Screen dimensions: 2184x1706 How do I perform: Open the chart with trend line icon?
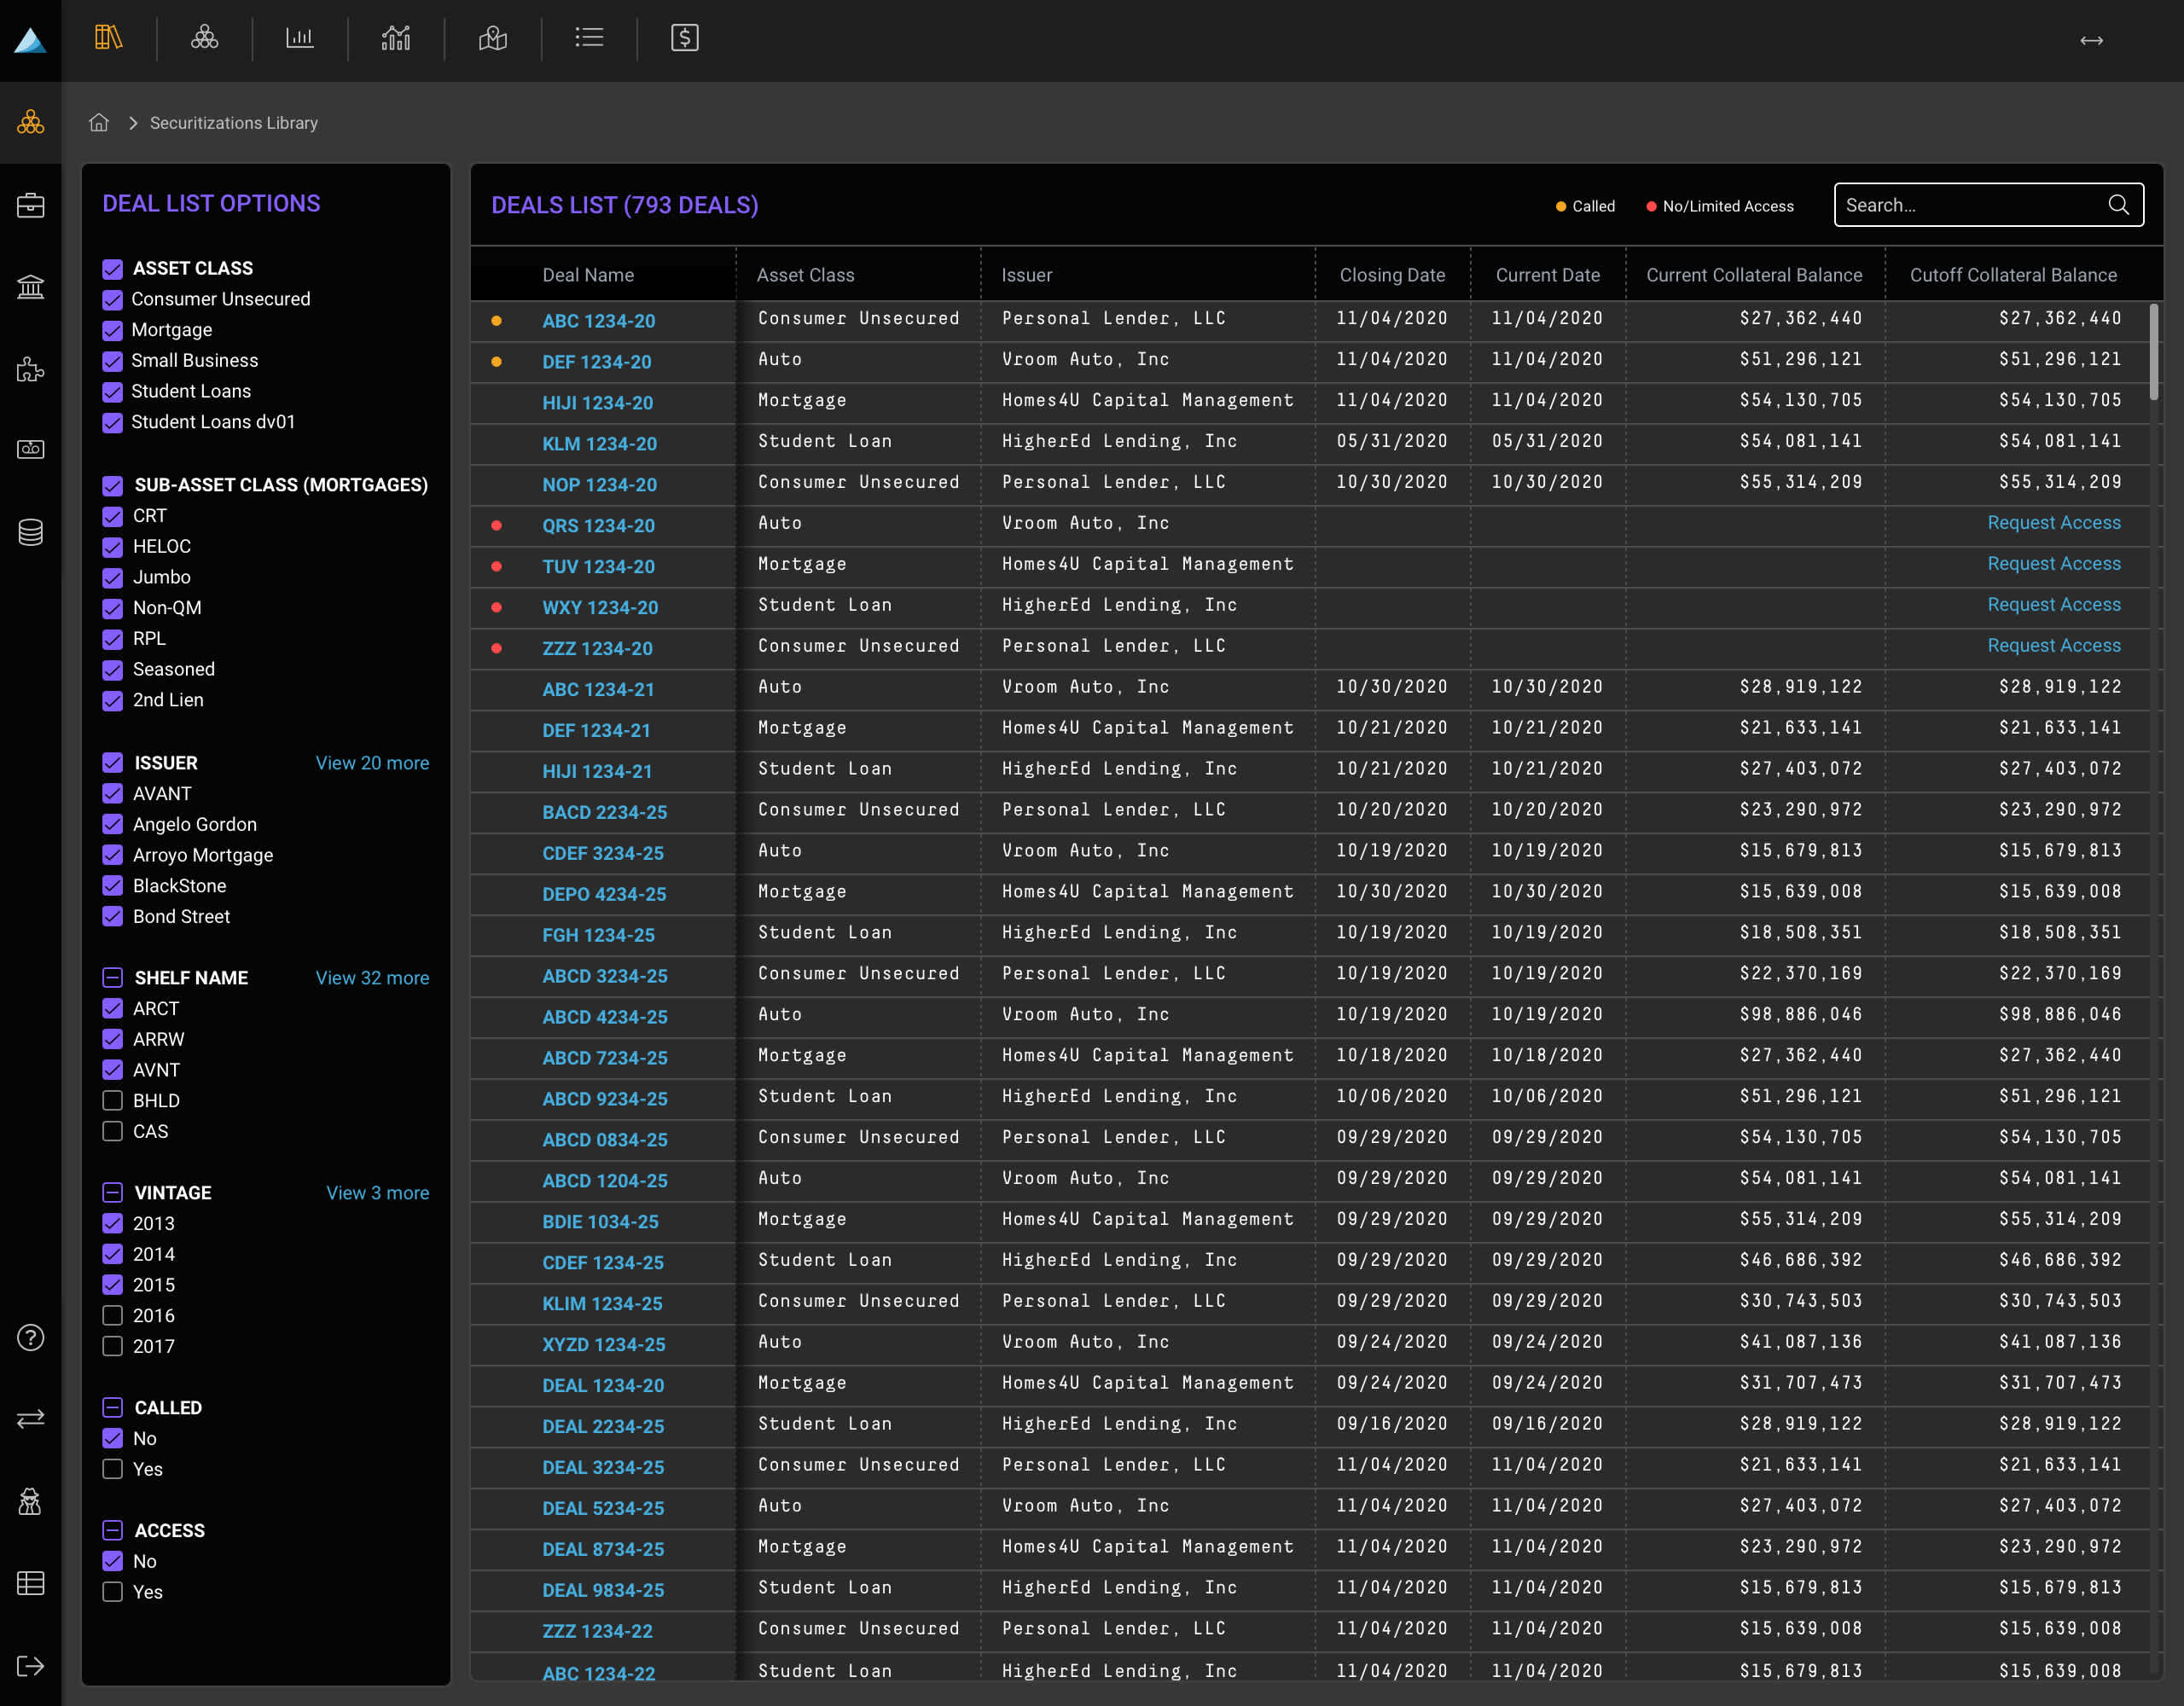tap(396, 38)
